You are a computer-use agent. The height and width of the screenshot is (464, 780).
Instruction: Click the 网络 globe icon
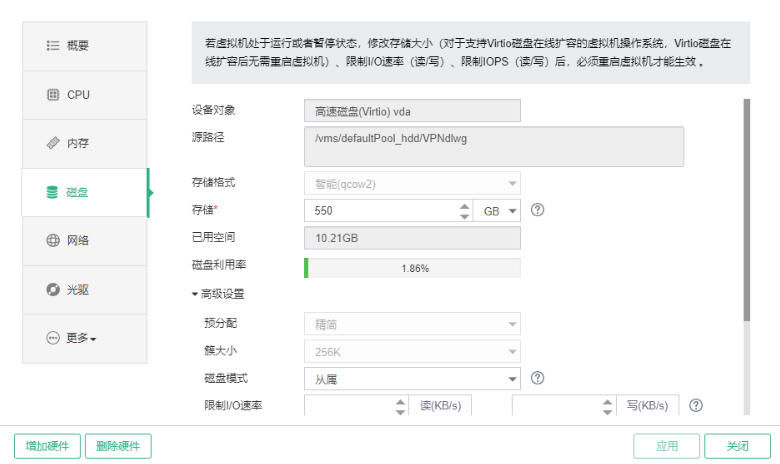[x=53, y=241]
